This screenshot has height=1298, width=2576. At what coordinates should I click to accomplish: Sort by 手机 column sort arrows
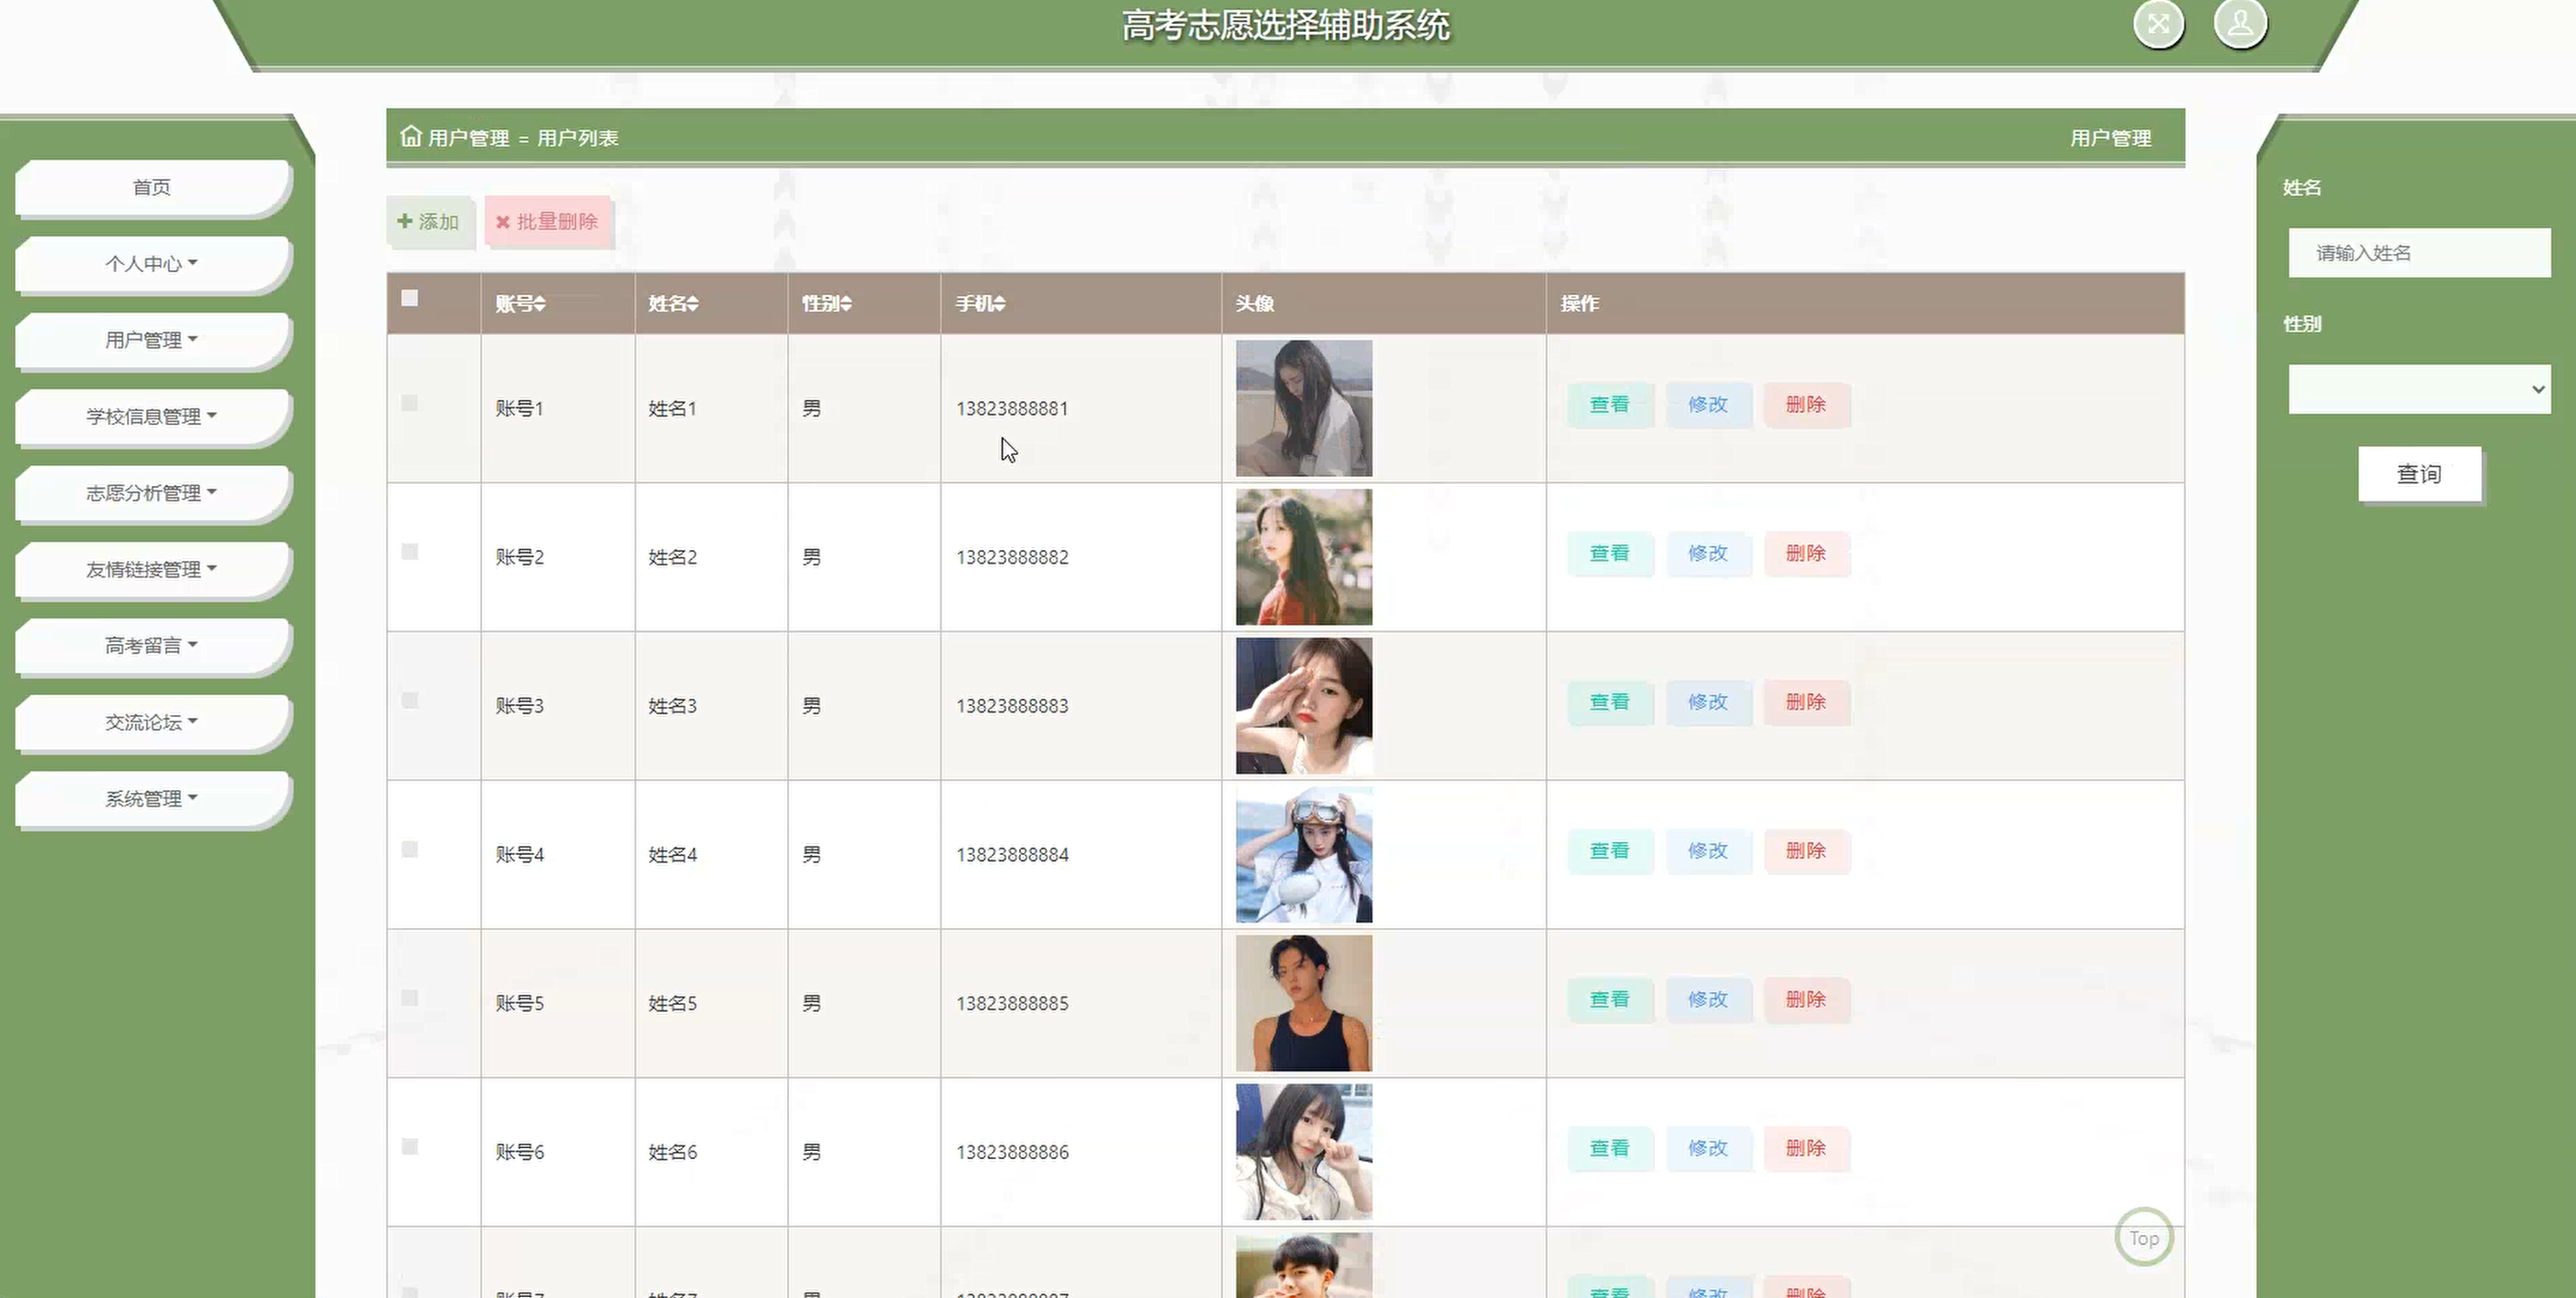(x=999, y=304)
